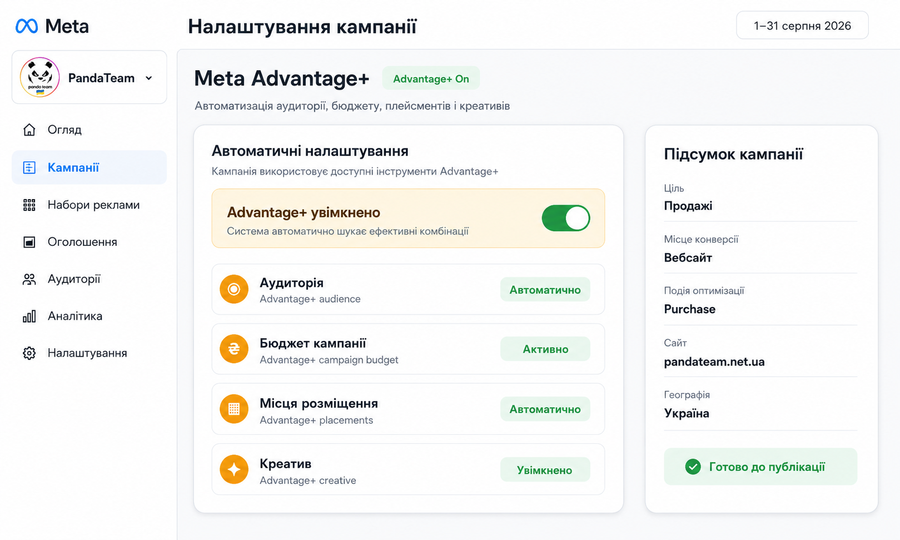The width and height of the screenshot is (900, 540).
Task: Click the green checkmark icon in Готово до публікації
Action: coord(693,467)
